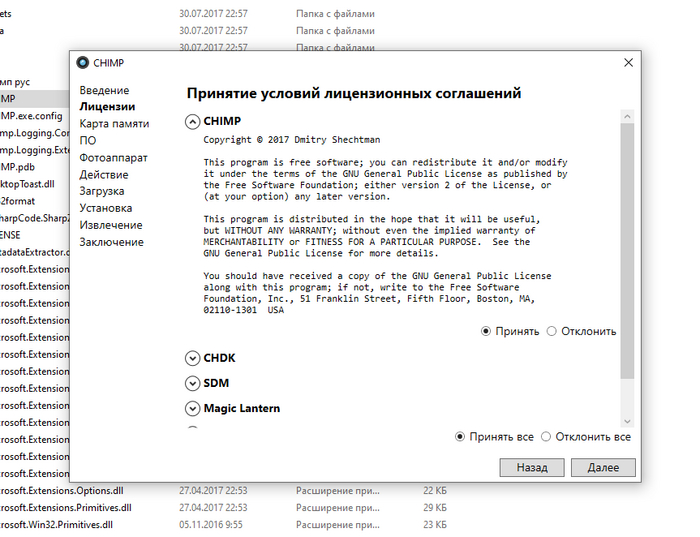Open the Установка step

(106, 208)
